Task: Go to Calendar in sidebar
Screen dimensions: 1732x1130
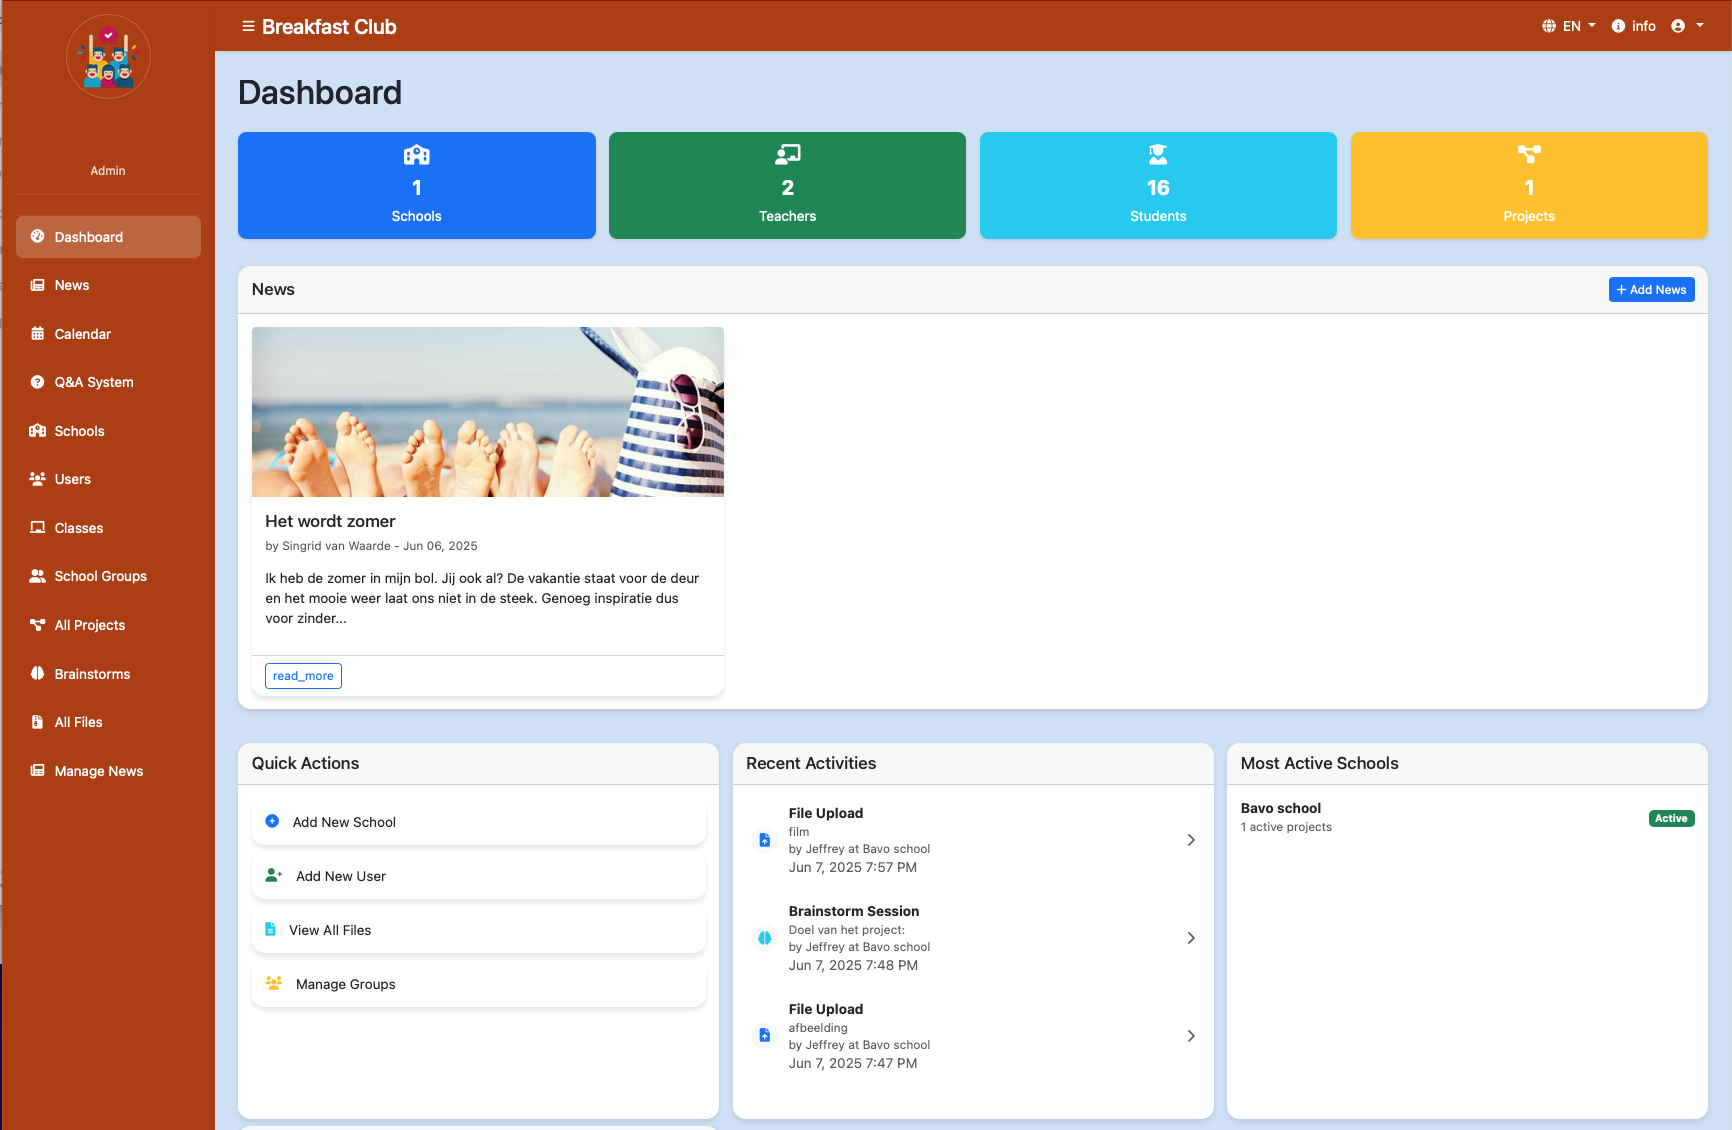Action: pyautogui.click(x=82, y=334)
